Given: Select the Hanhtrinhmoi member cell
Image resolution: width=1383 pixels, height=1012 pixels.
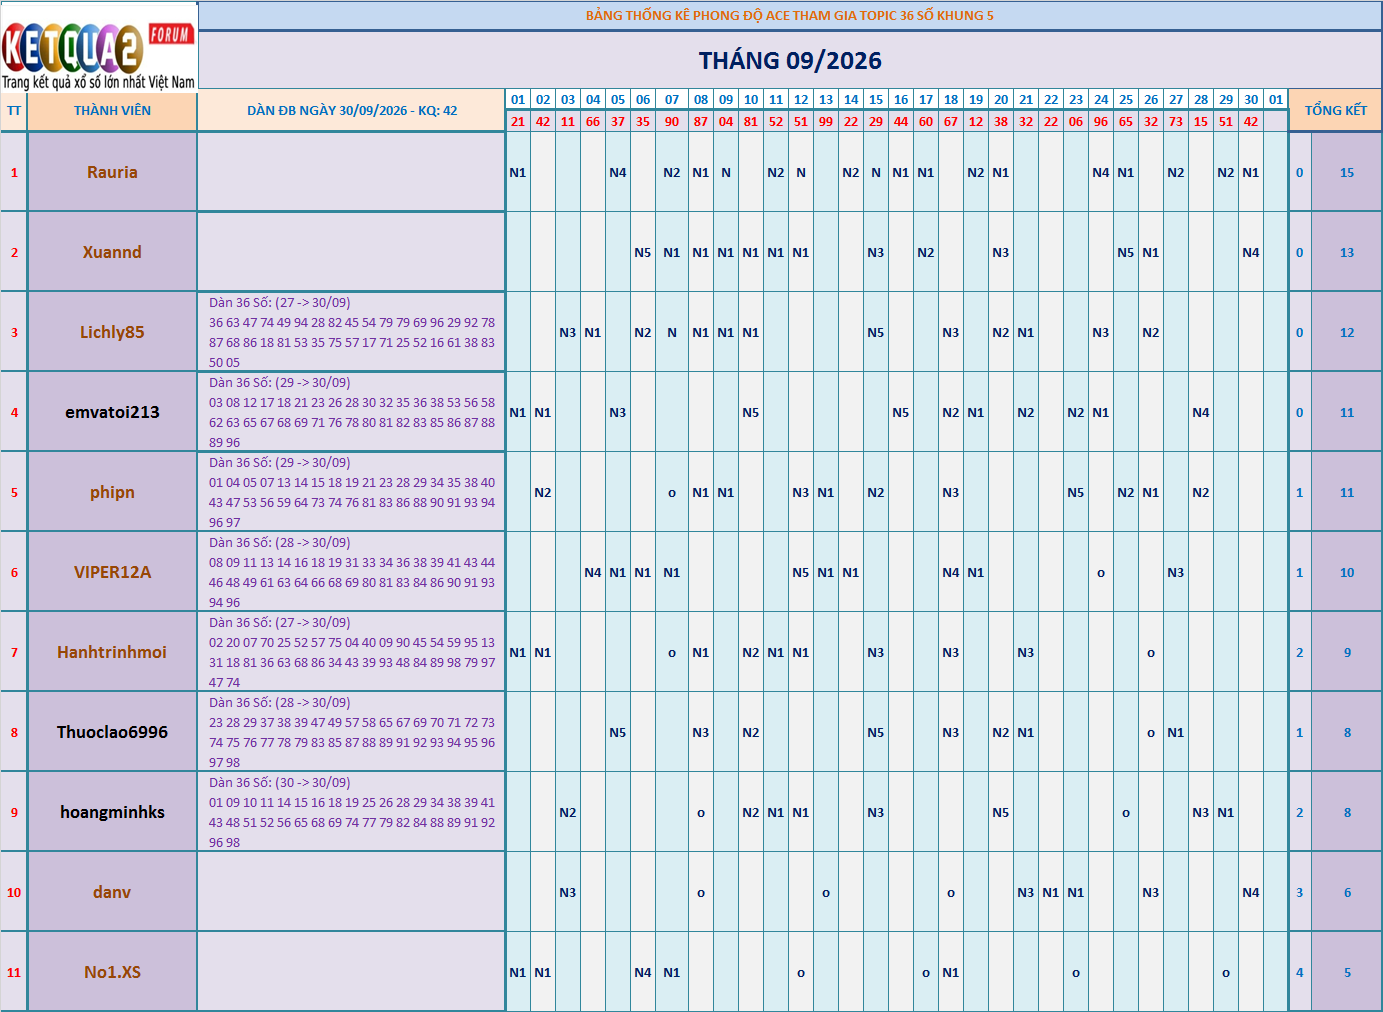Looking at the screenshot, I should click(x=112, y=652).
